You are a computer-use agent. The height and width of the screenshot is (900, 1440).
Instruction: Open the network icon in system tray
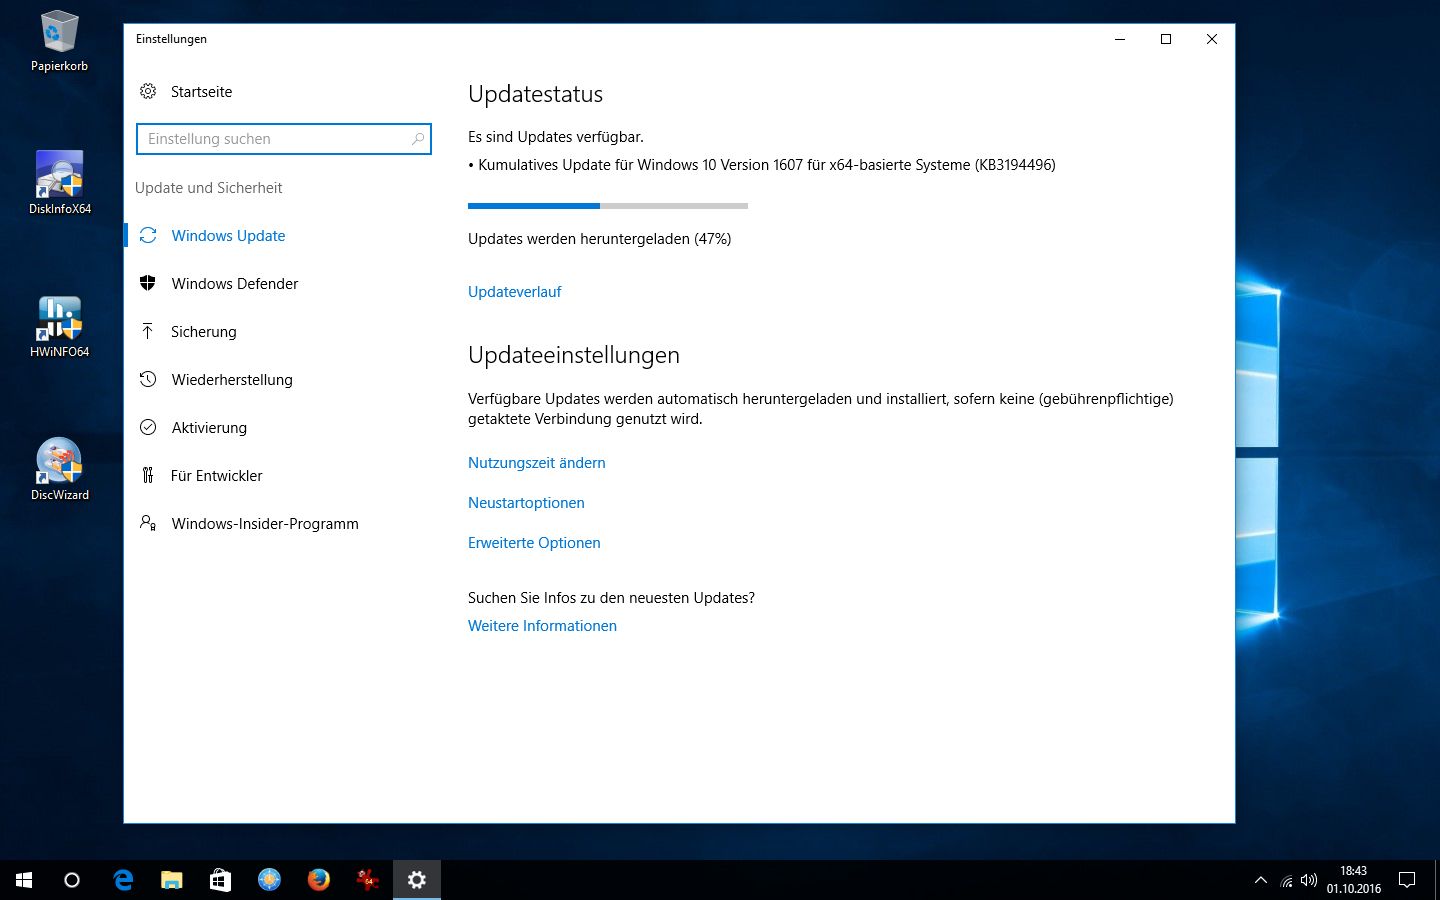1286,880
